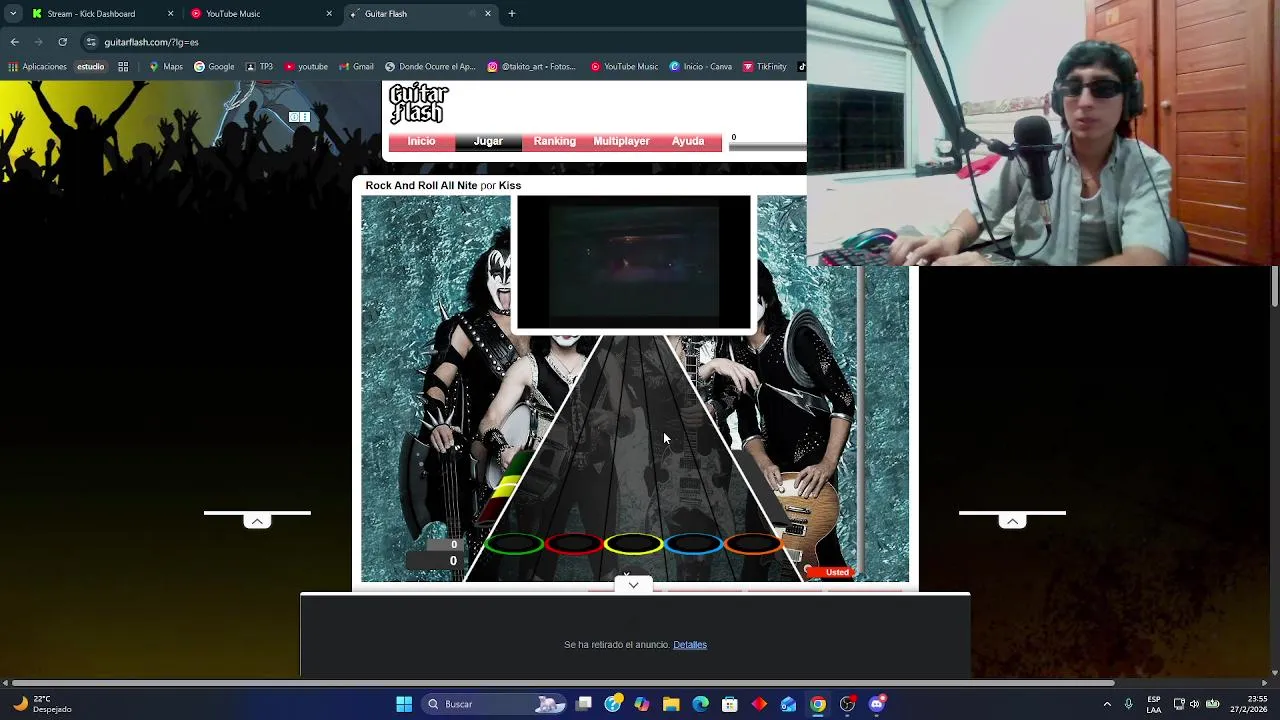Open the Gmail bookmark
This screenshot has height=720, width=1280.
click(x=356, y=67)
